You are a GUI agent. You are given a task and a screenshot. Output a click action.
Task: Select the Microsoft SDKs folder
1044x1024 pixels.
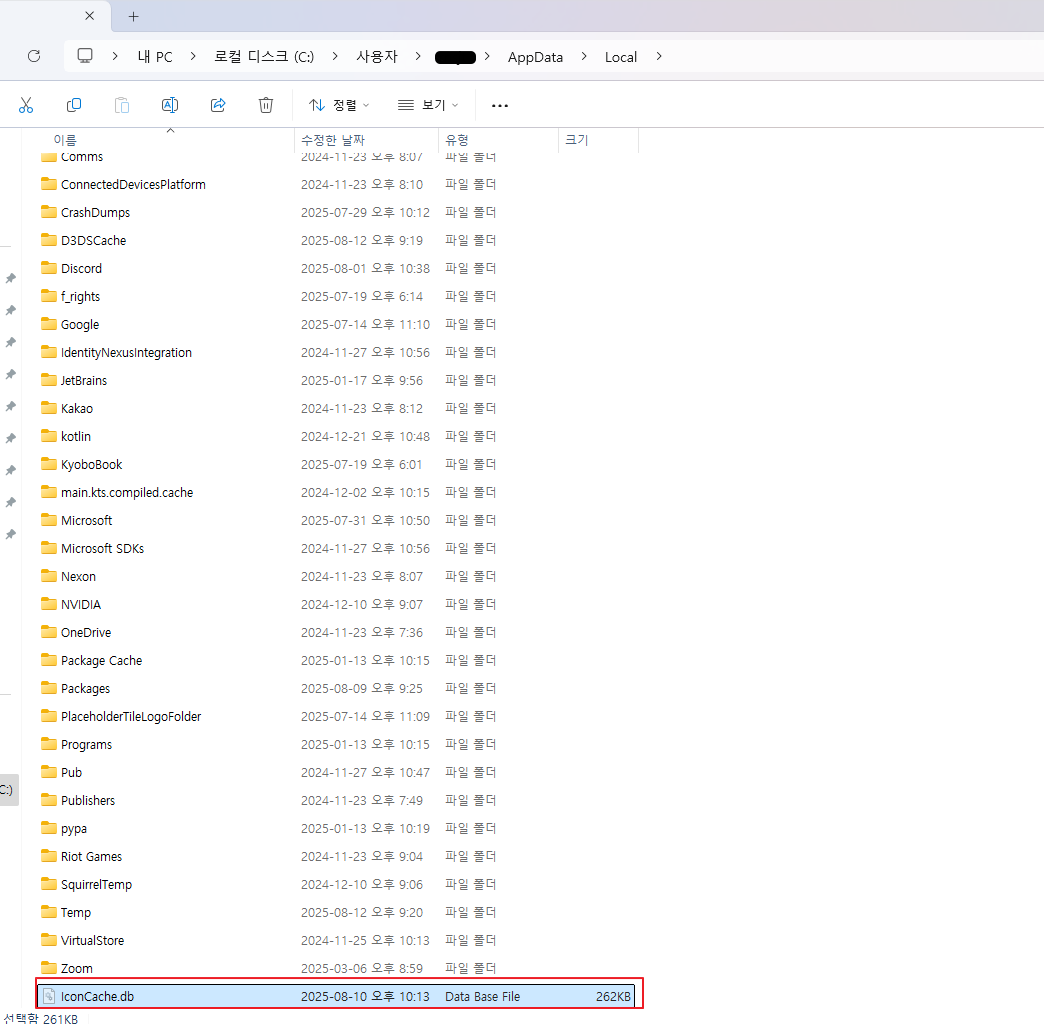pos(102,548)
